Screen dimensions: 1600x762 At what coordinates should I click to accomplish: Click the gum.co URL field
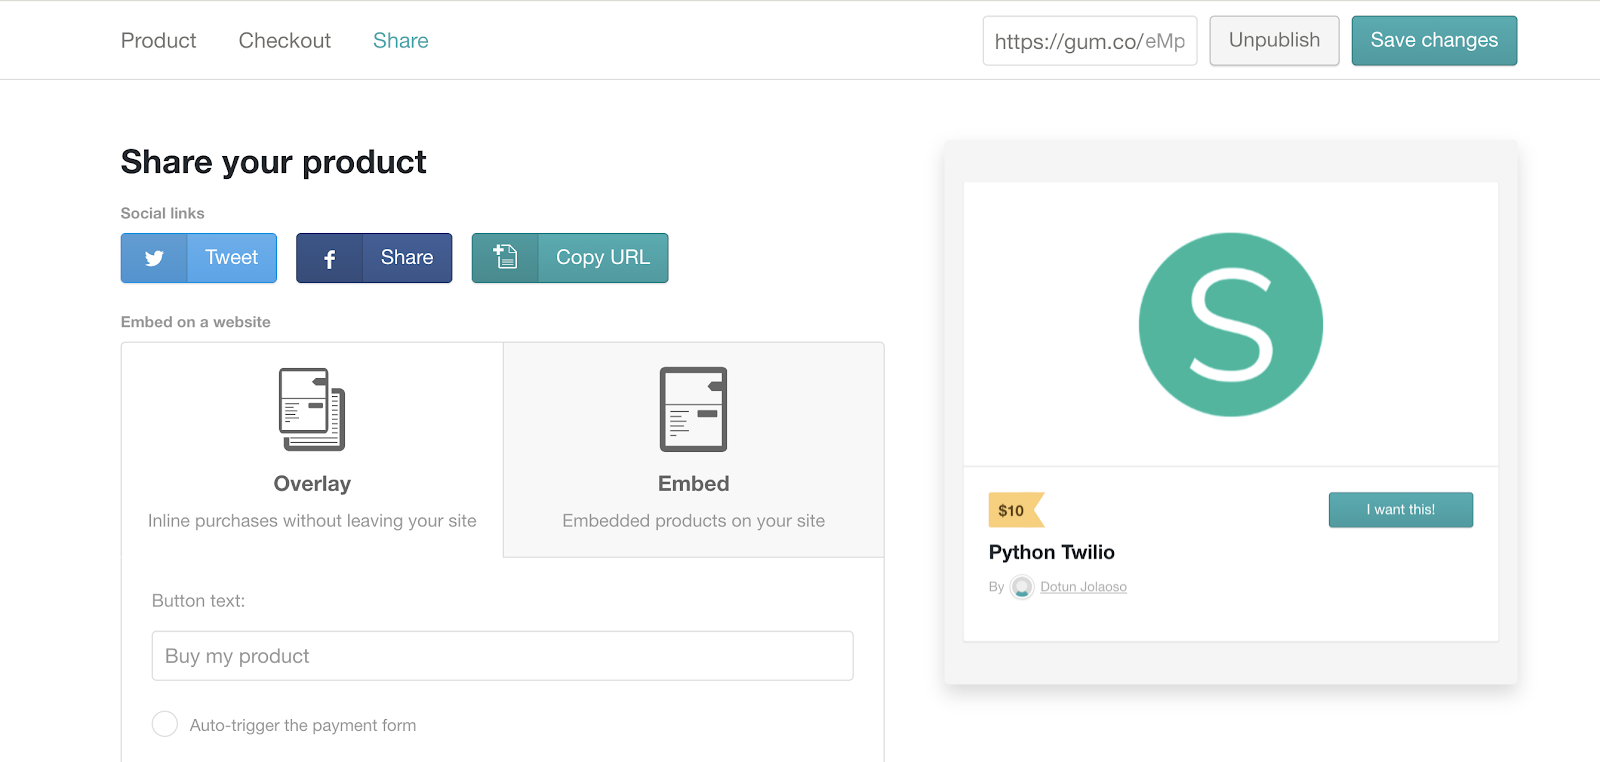coord(1090,41)
